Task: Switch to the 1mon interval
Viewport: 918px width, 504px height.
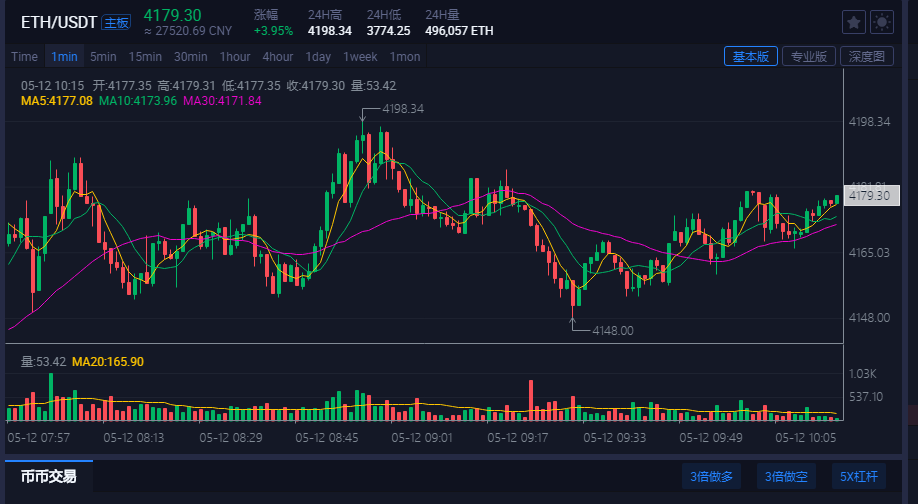Action: tap(405, 57)
